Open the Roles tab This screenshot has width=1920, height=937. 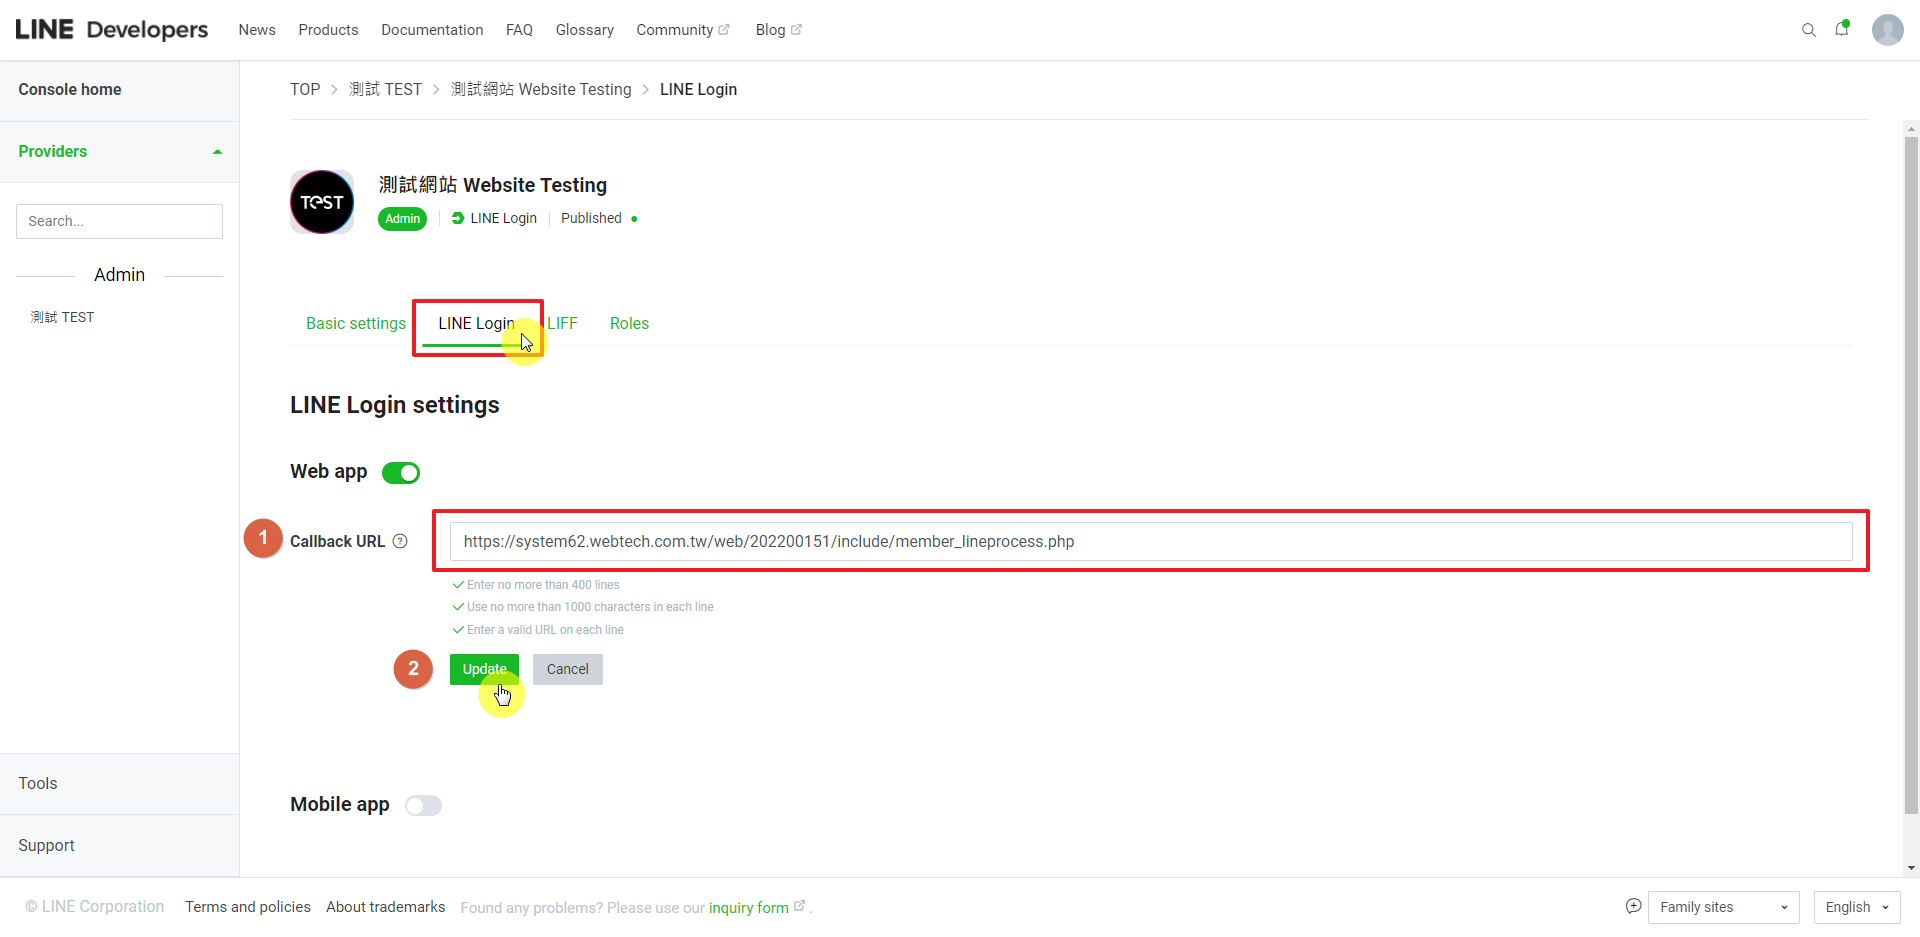[x=629, y=323]
